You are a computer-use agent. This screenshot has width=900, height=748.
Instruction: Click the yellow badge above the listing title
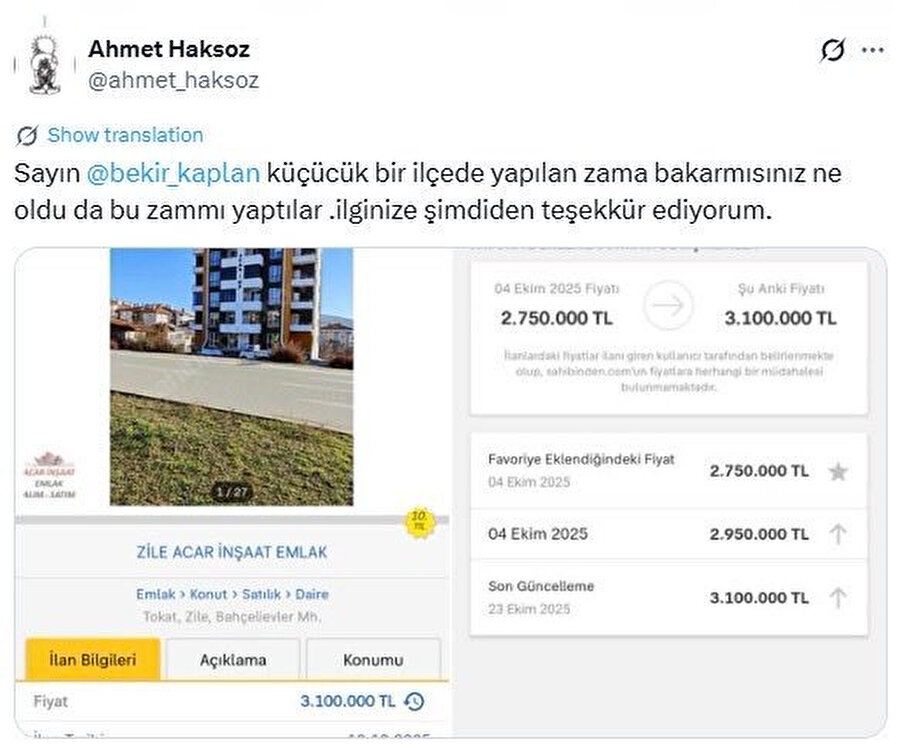point(420,521)
